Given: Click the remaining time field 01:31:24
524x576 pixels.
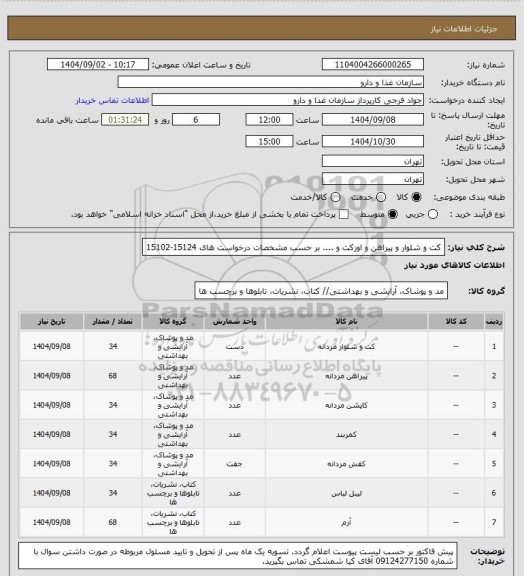Looking at the screenshot, I should click(125, 120).
